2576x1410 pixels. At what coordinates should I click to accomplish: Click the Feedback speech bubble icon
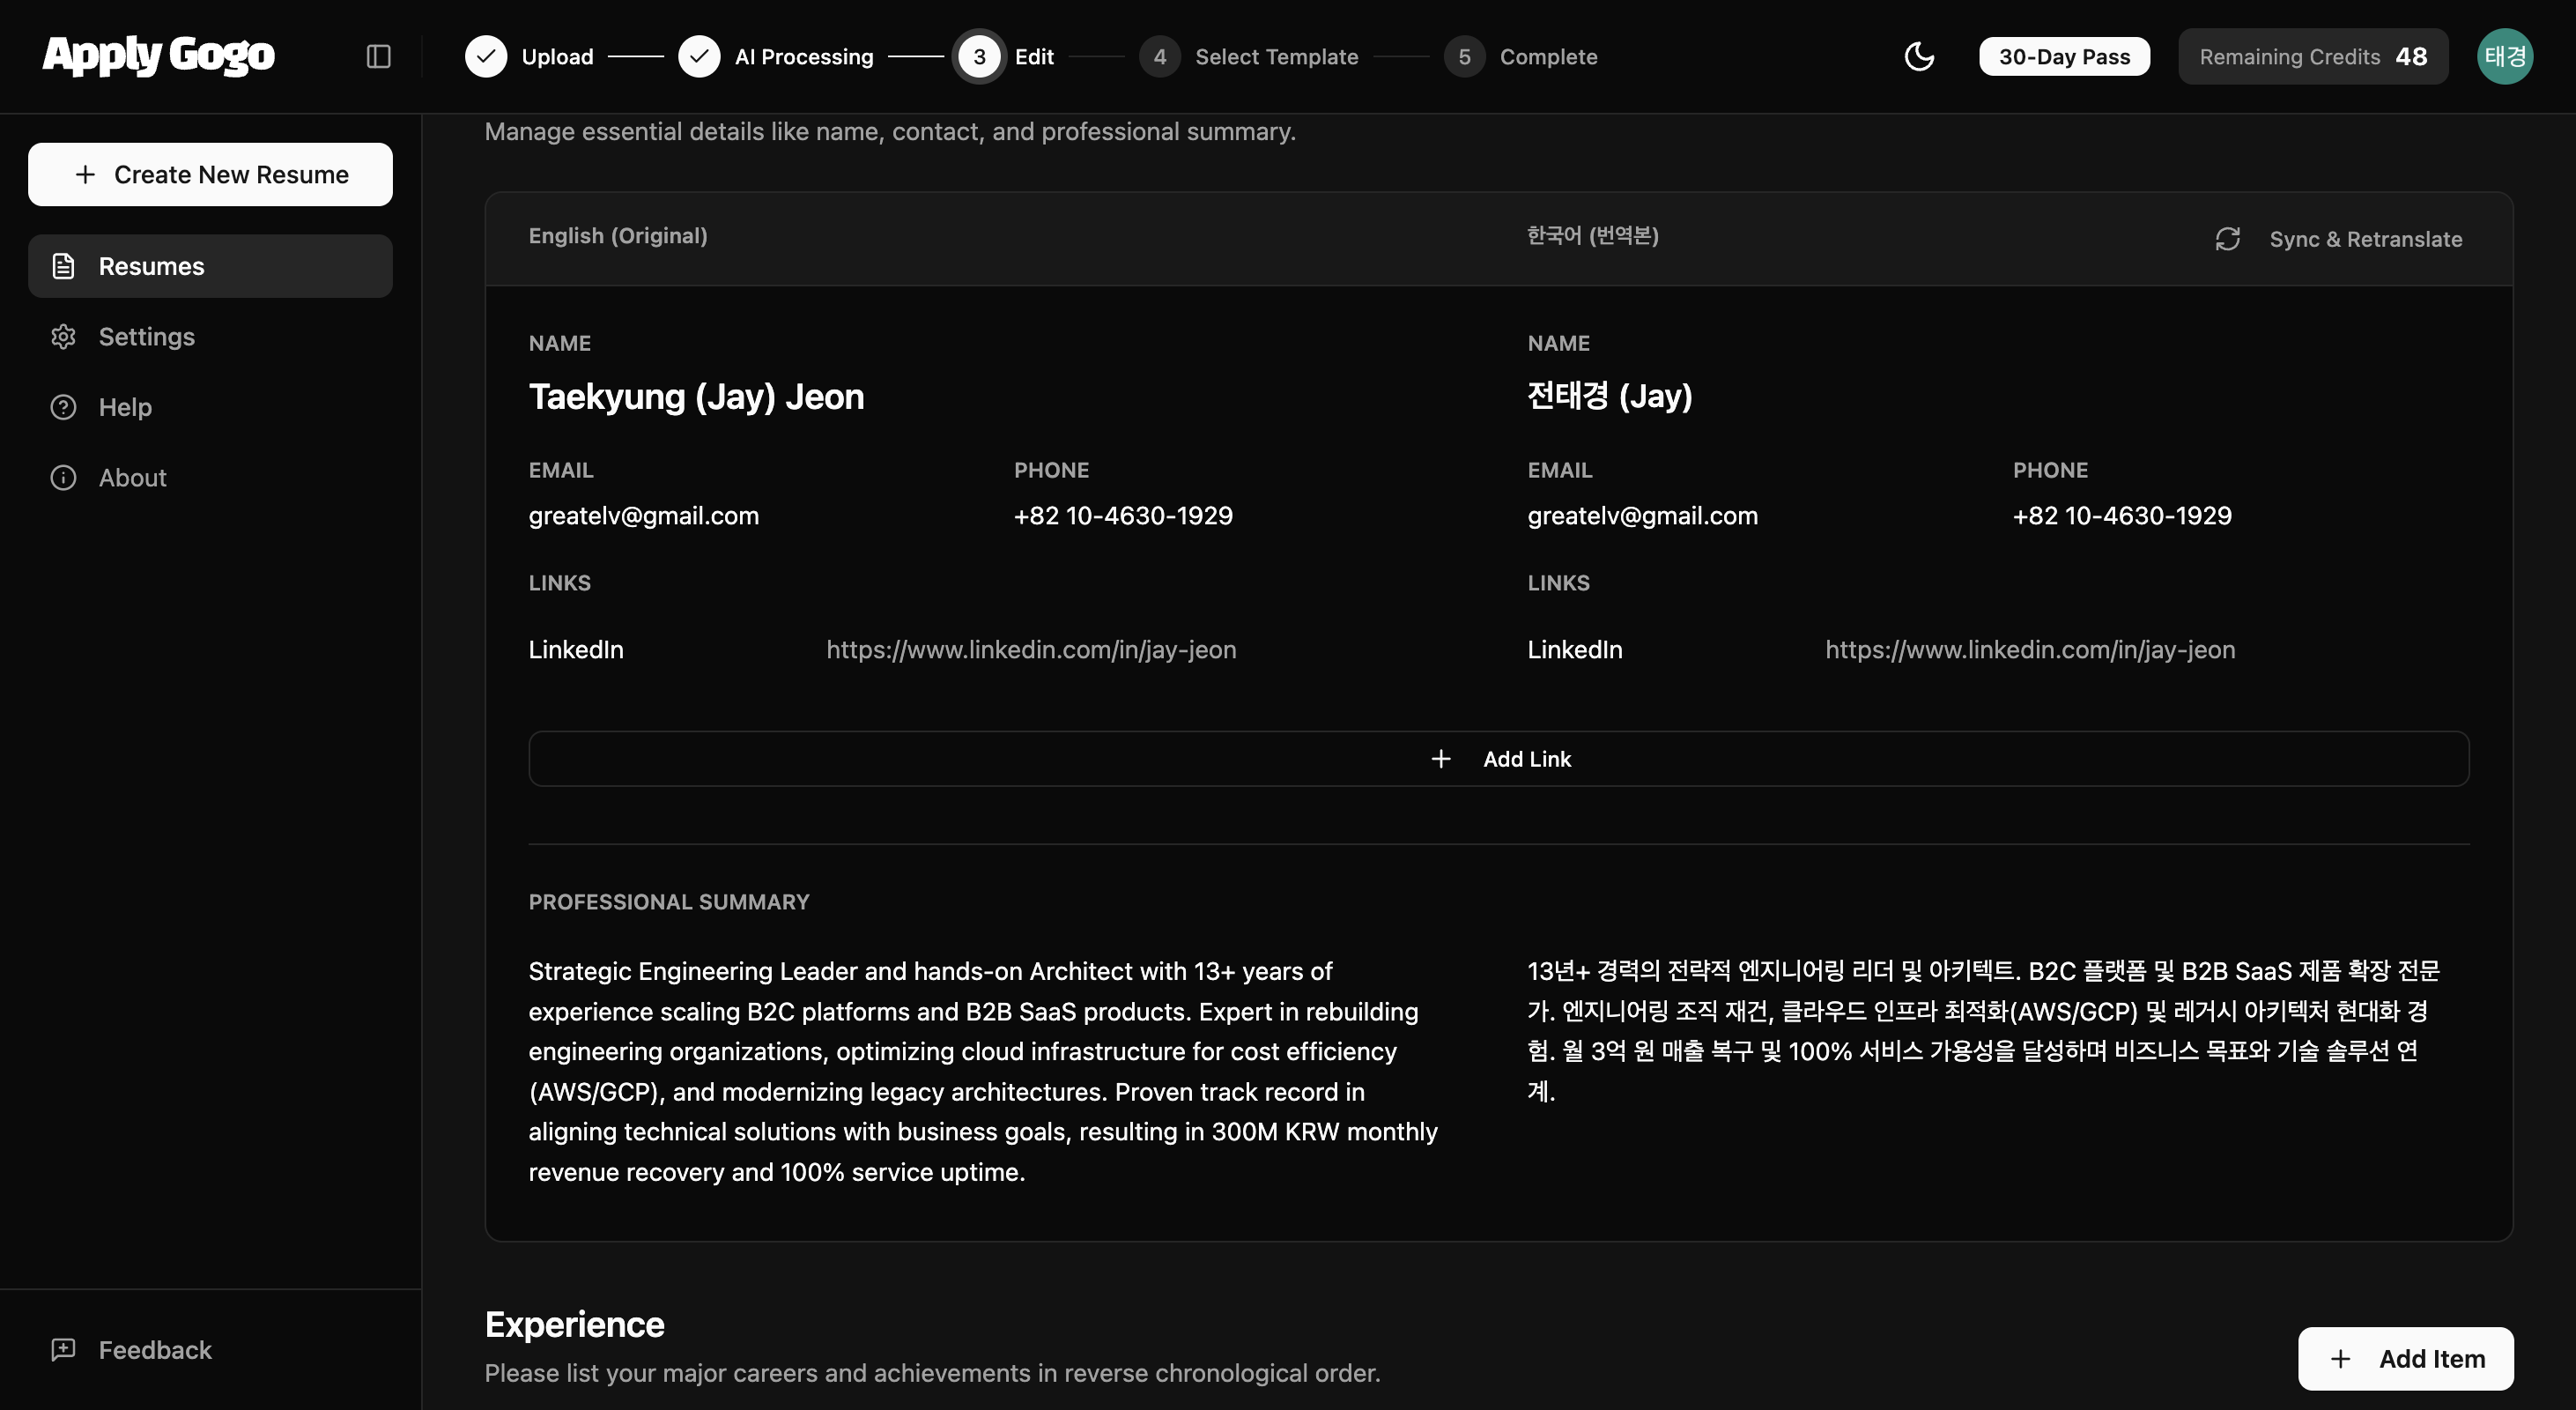click(62, 1349)
